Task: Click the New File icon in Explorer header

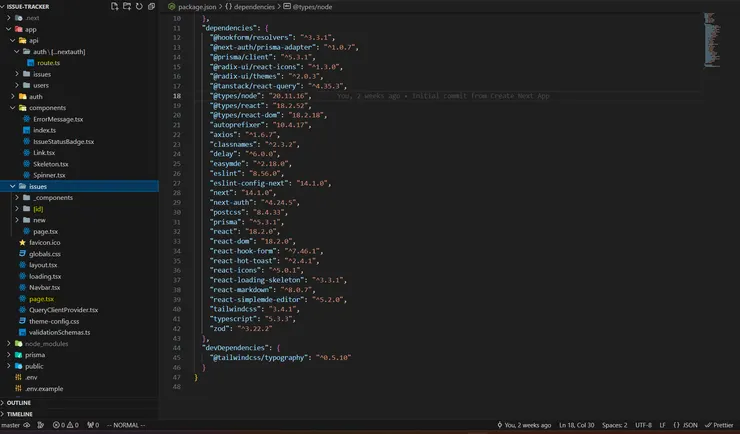Action: point(114,6)
